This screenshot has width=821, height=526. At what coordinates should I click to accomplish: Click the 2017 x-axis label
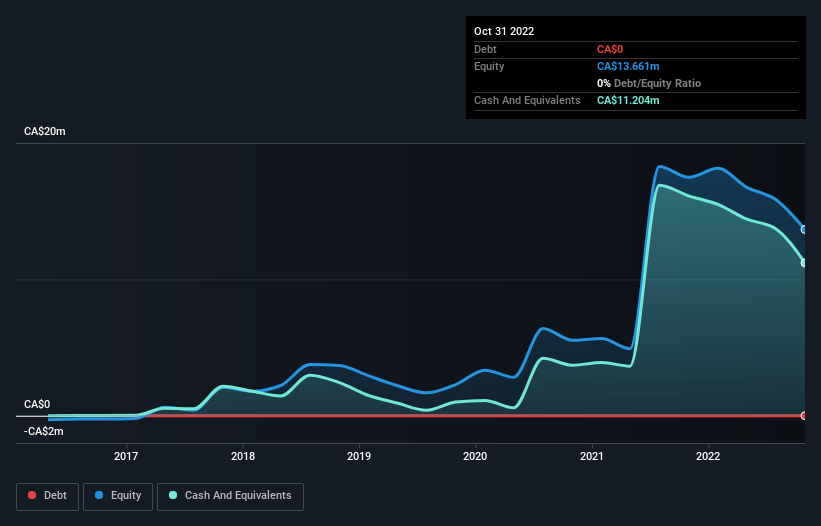(126, 456)
